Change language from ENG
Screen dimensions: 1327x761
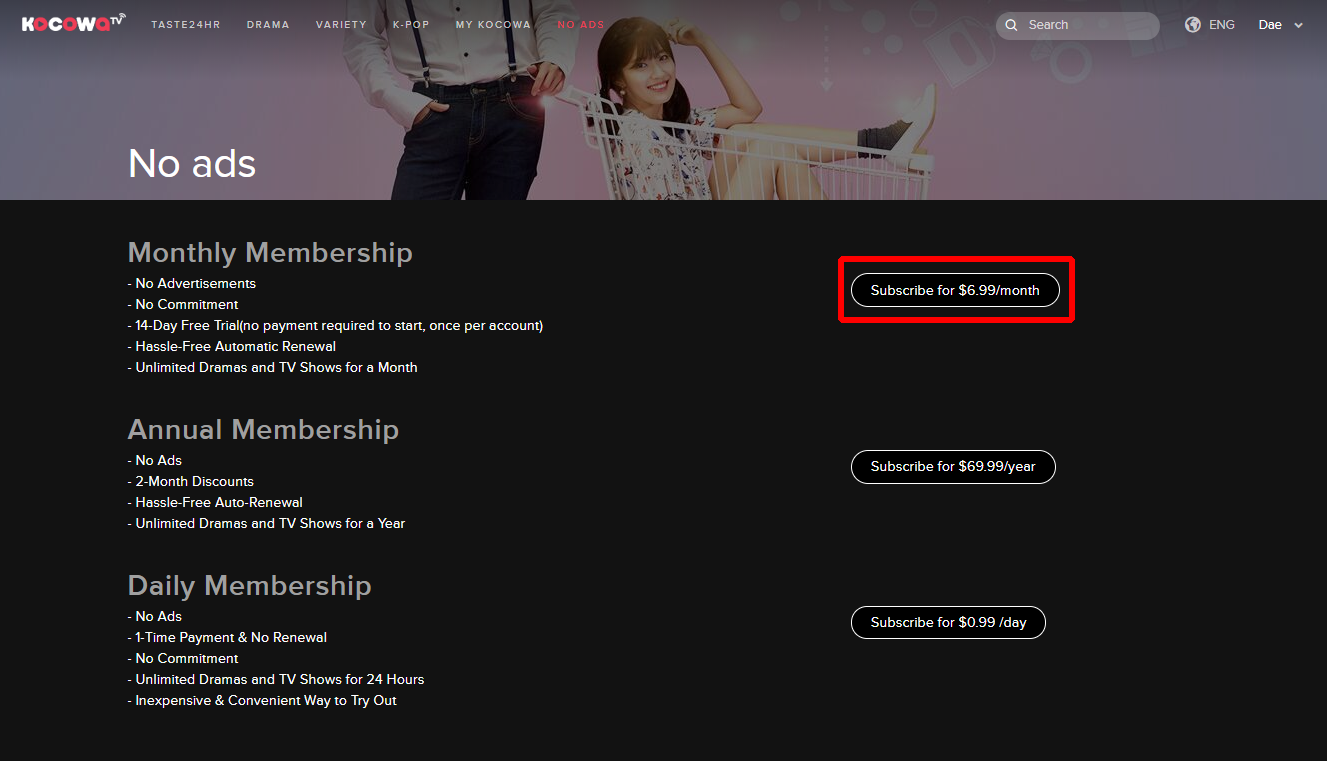(1222, 25)
